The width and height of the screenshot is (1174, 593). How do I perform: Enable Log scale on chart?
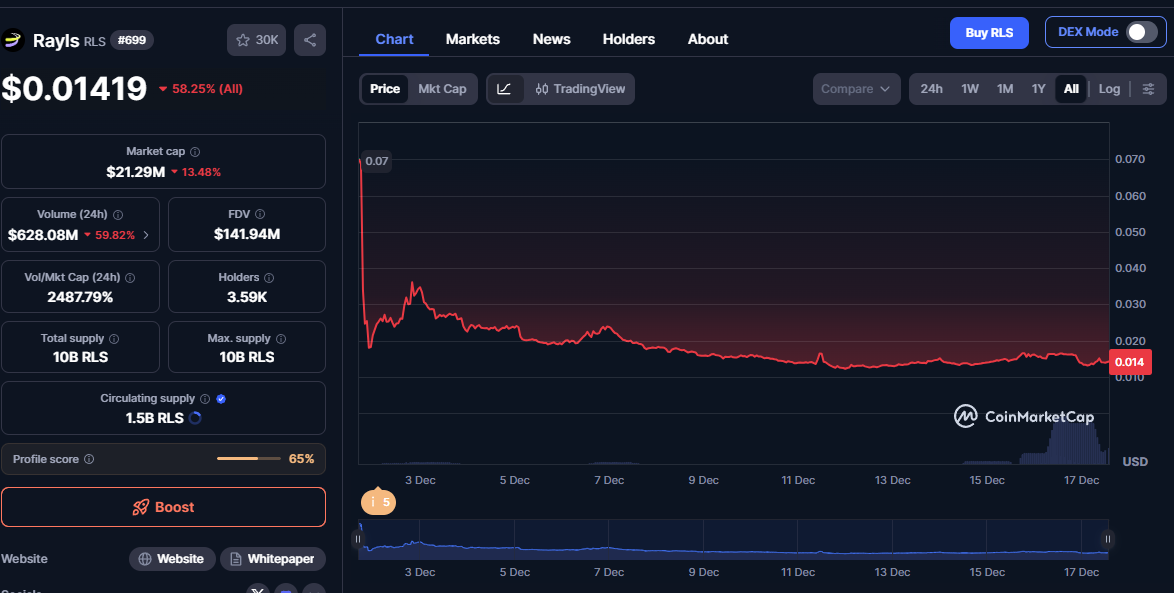point(1109,89)
